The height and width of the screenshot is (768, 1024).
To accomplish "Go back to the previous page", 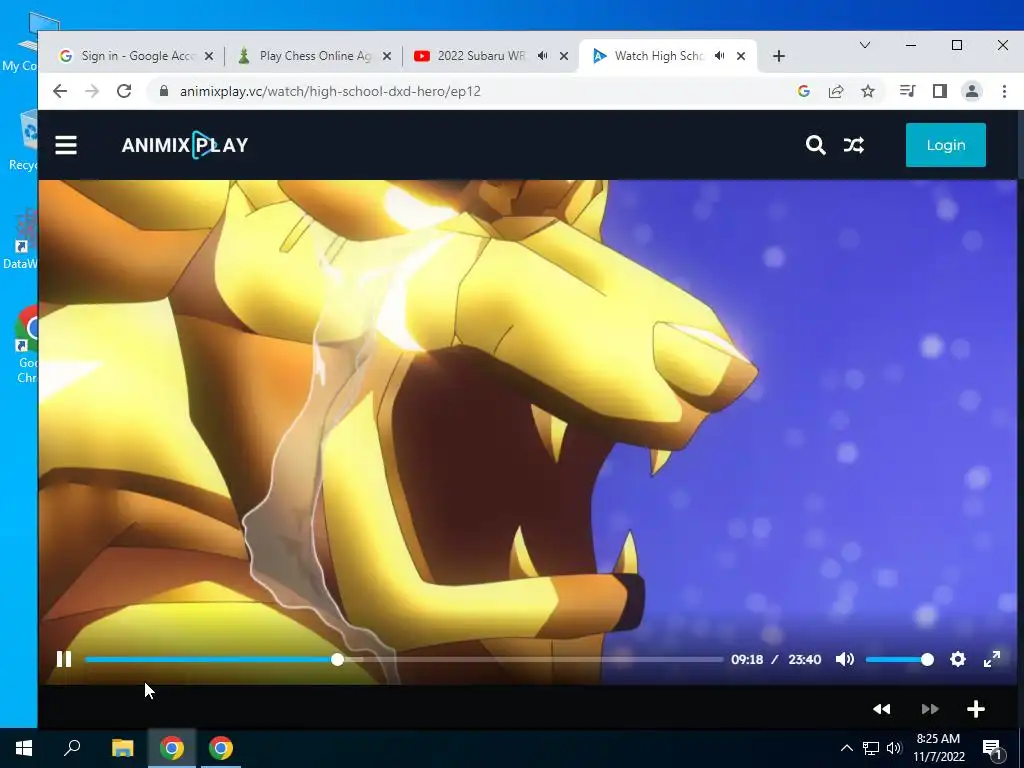I will 60,91.
